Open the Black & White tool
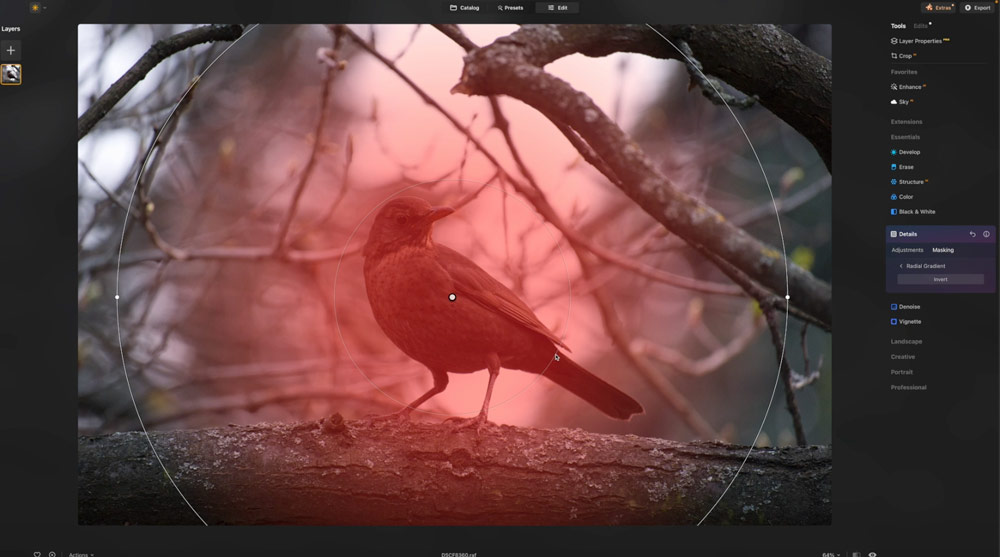1000x557 pixels. 913,212
